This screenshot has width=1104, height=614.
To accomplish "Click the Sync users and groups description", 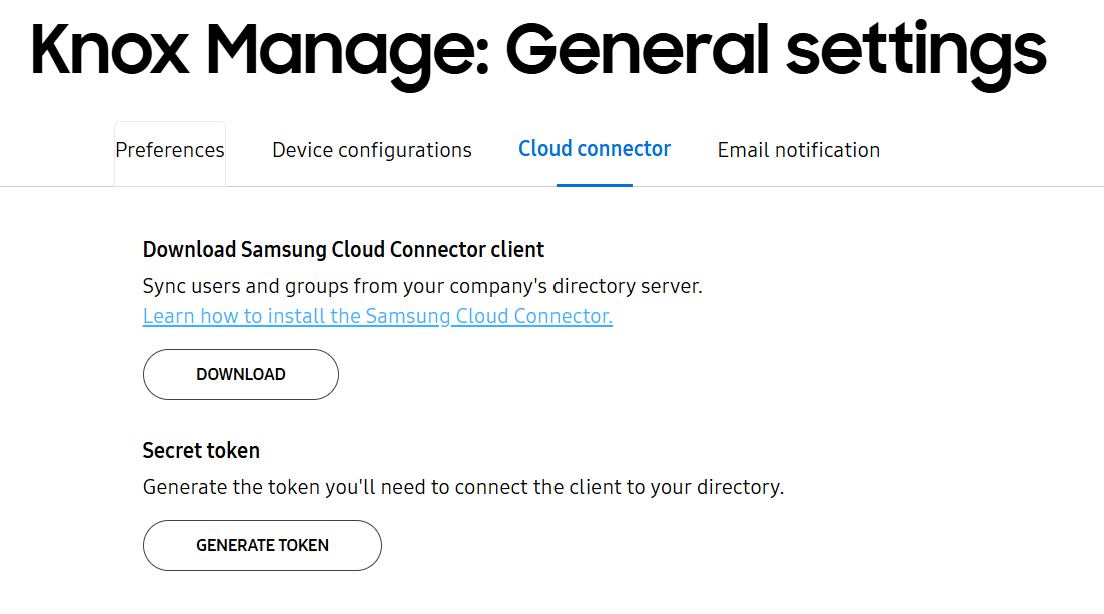I will (422, 287).
